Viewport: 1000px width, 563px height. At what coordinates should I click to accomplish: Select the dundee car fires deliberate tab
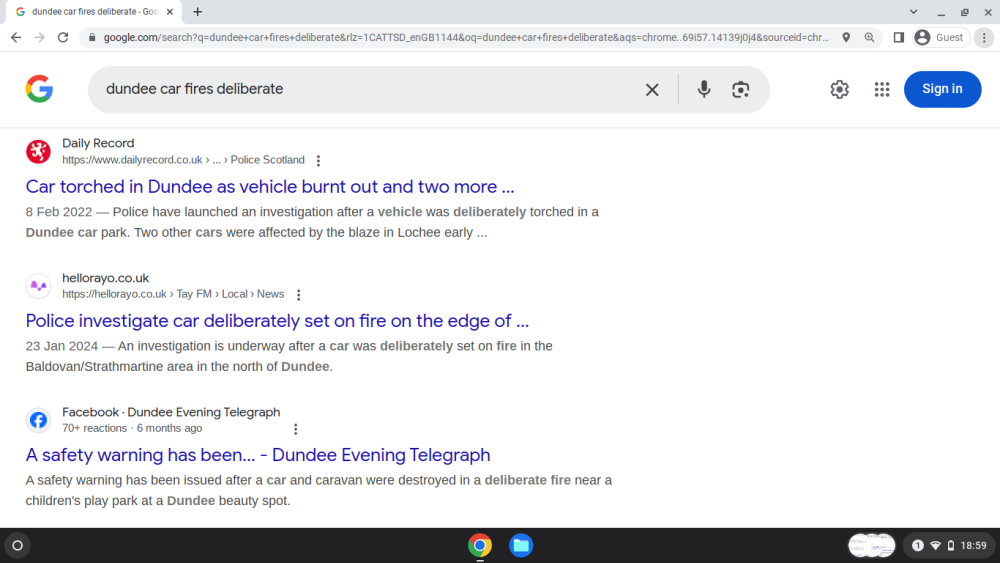click(95, 11)
